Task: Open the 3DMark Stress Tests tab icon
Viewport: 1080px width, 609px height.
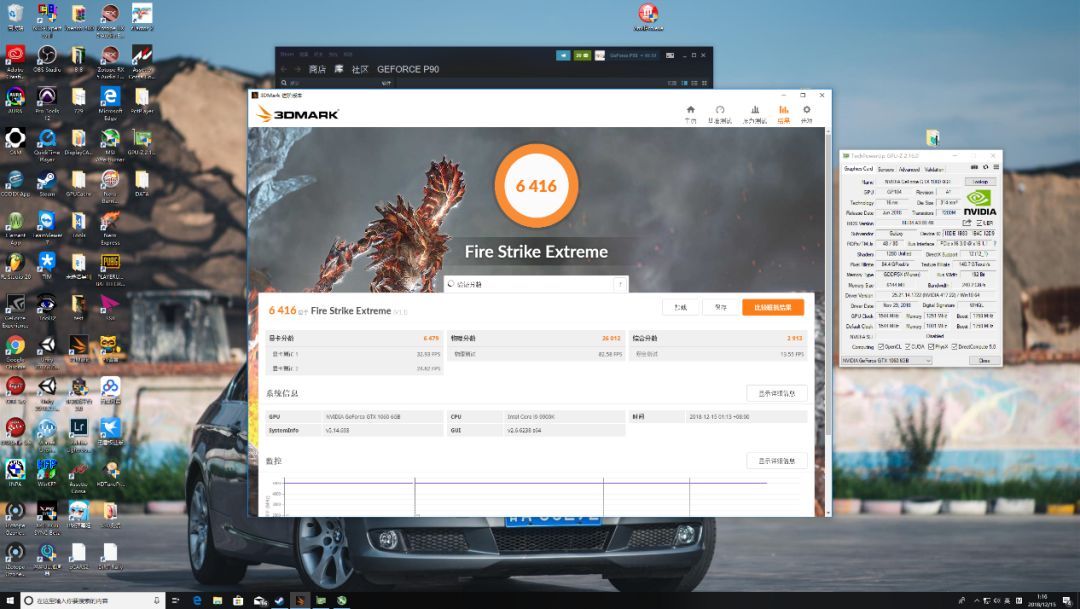Action: (755, 110)
